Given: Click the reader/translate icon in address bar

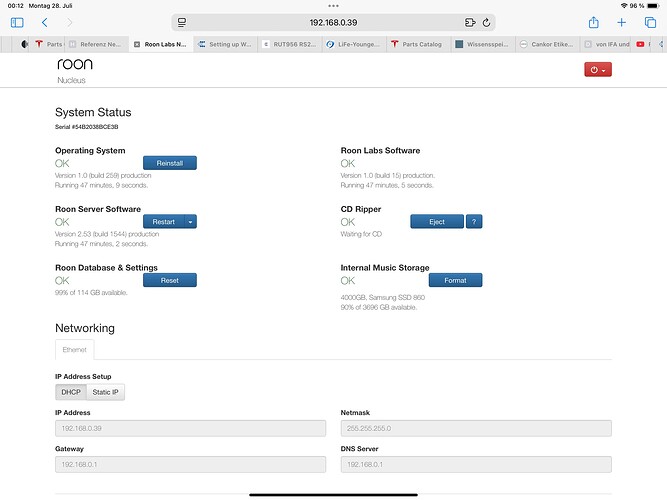Looking at the screenshot, I should click(470, 23).
